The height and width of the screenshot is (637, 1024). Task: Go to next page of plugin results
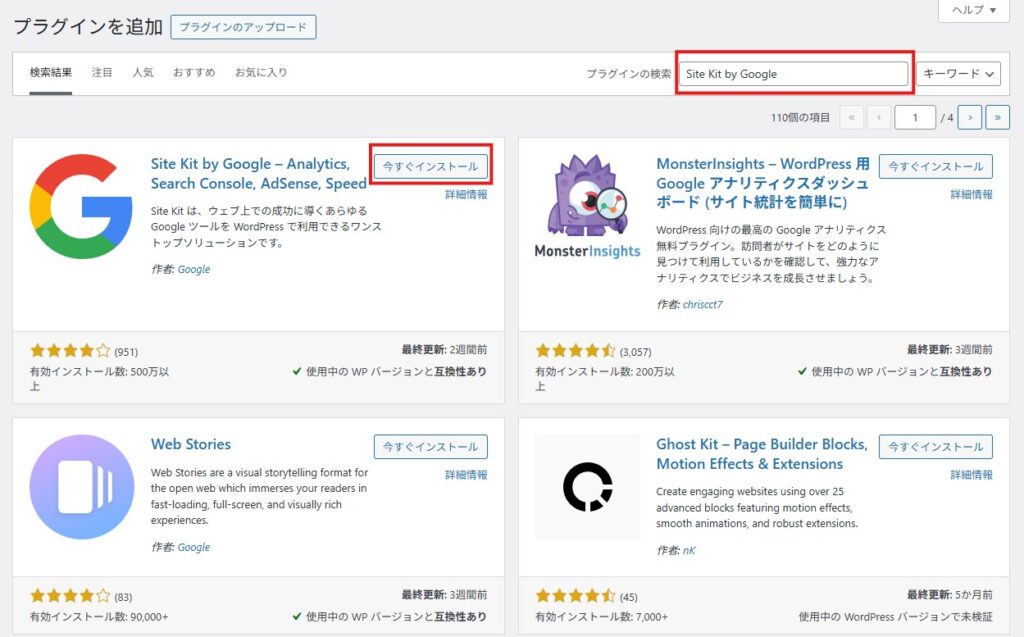[970, 118]
